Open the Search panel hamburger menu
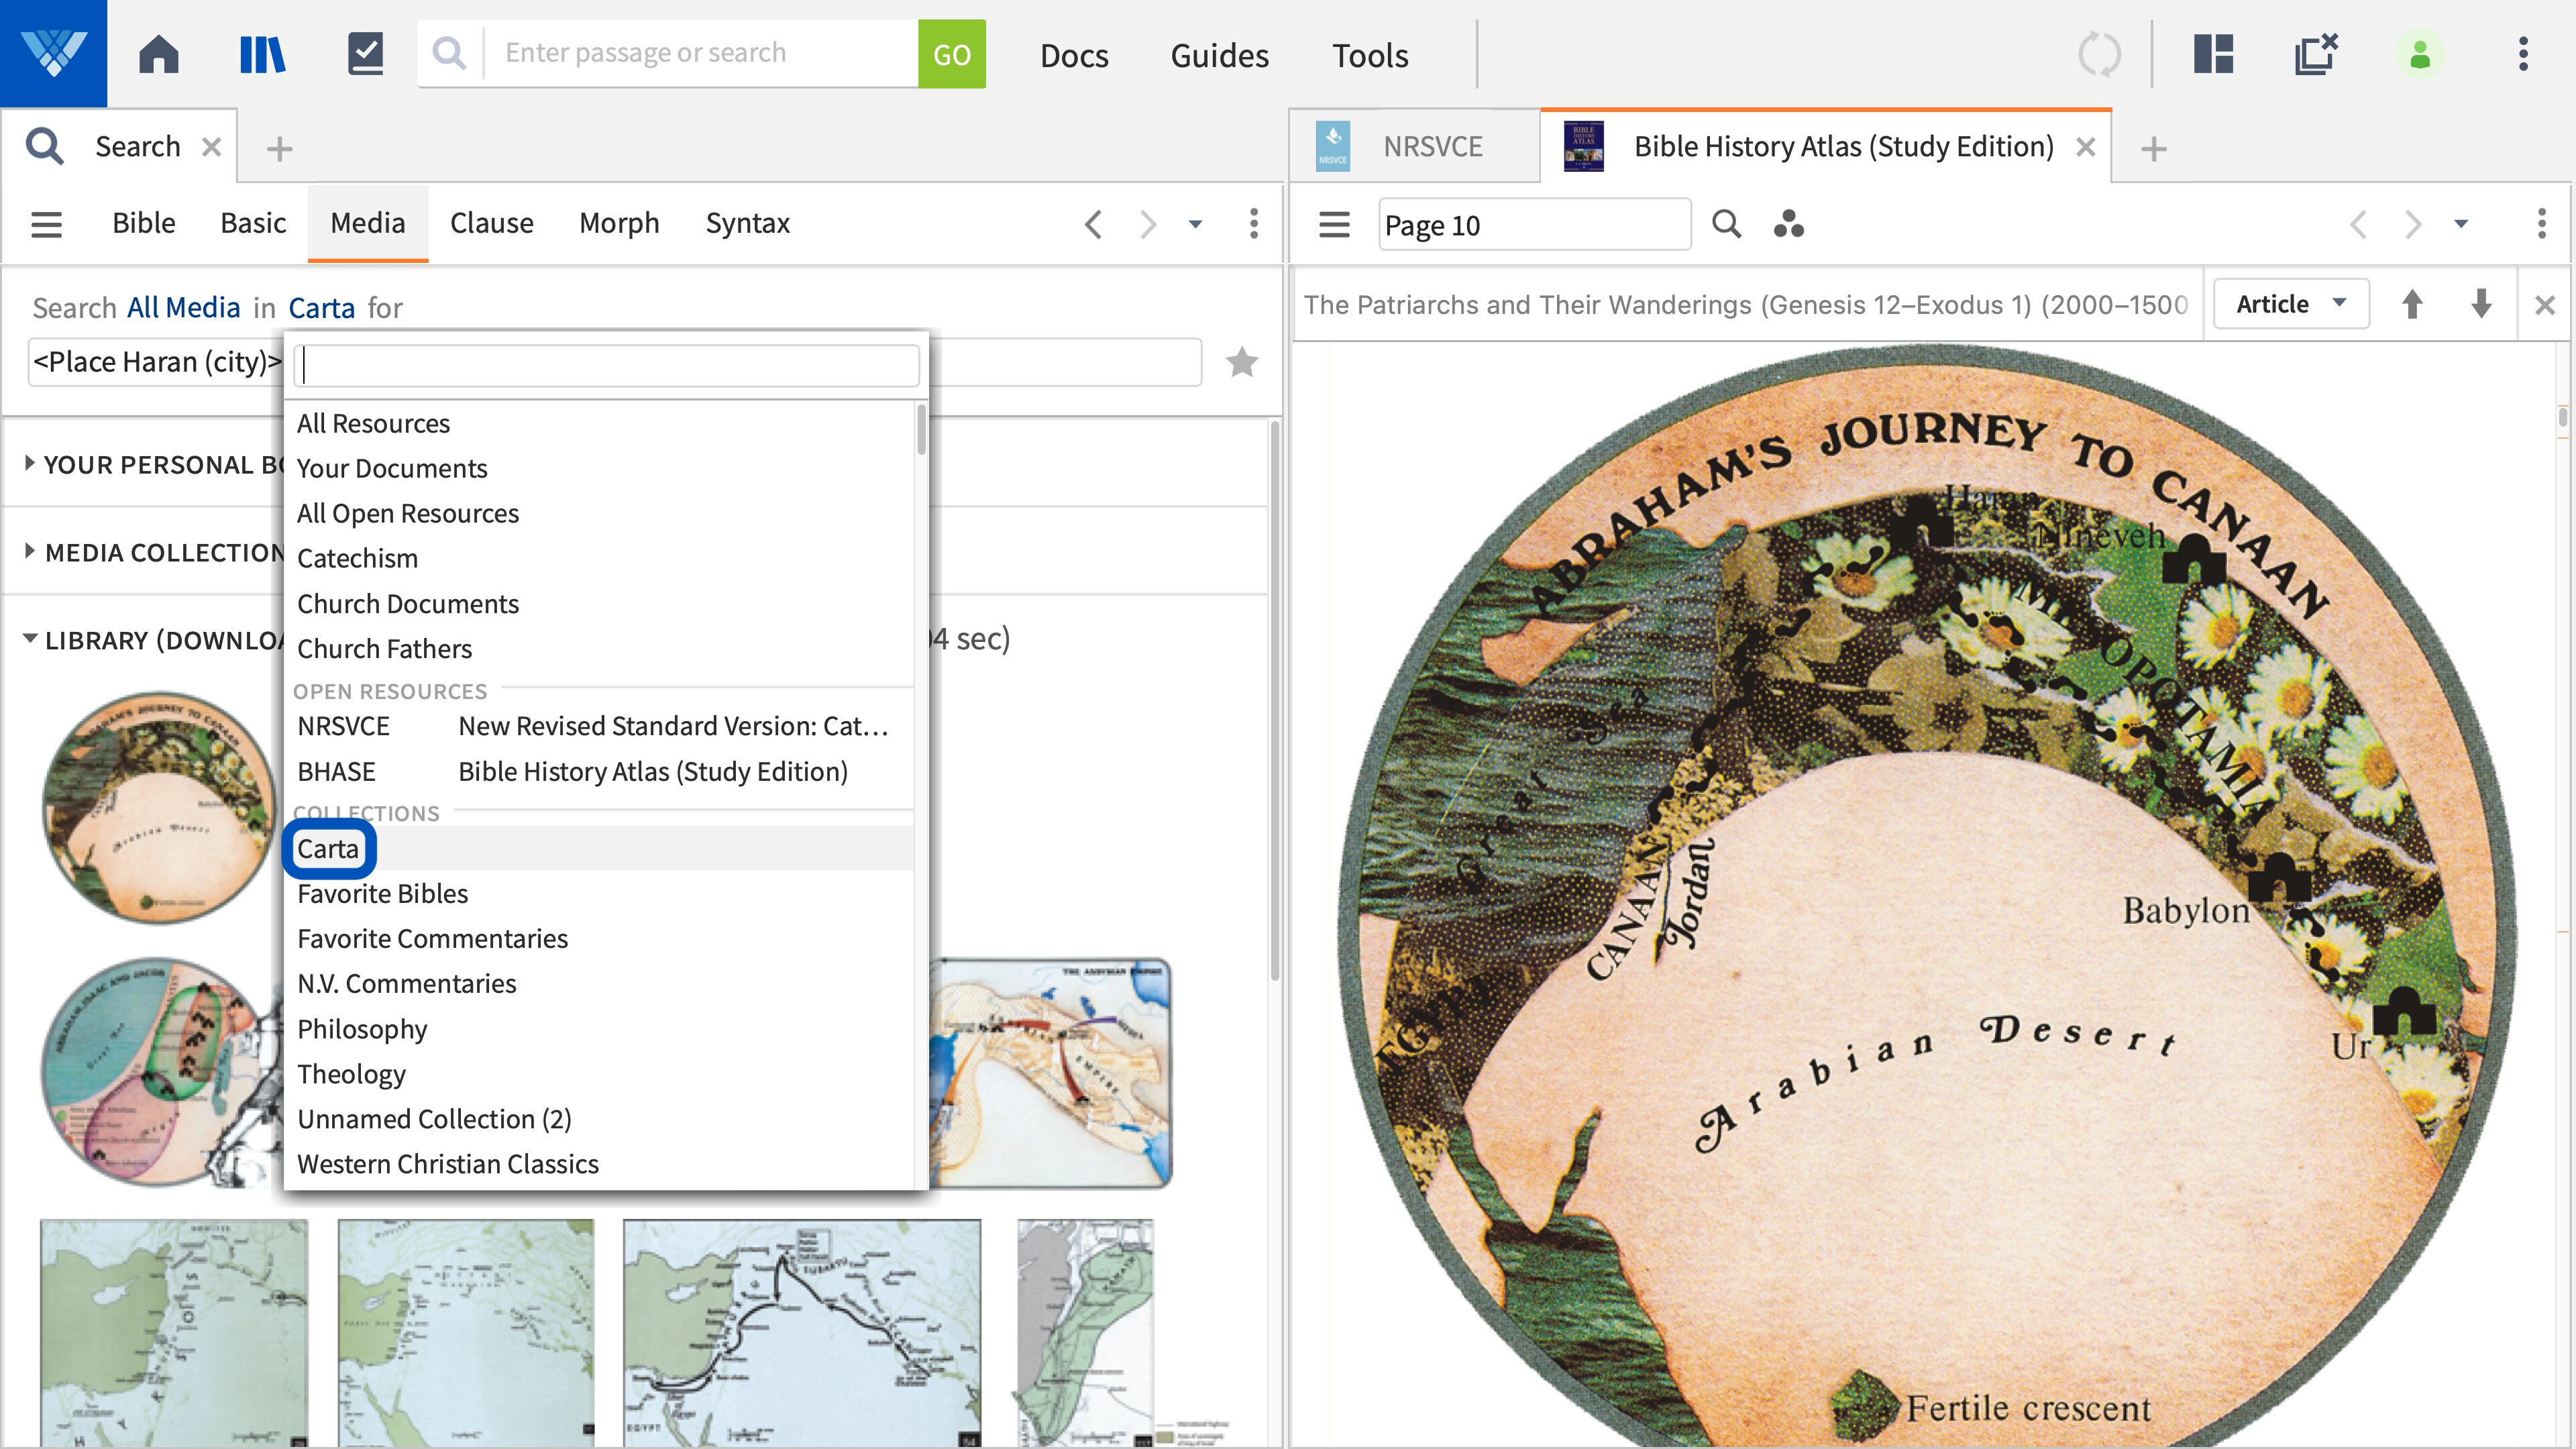Viewport: 2576px width, 1449px height. [x=46, y=224]
